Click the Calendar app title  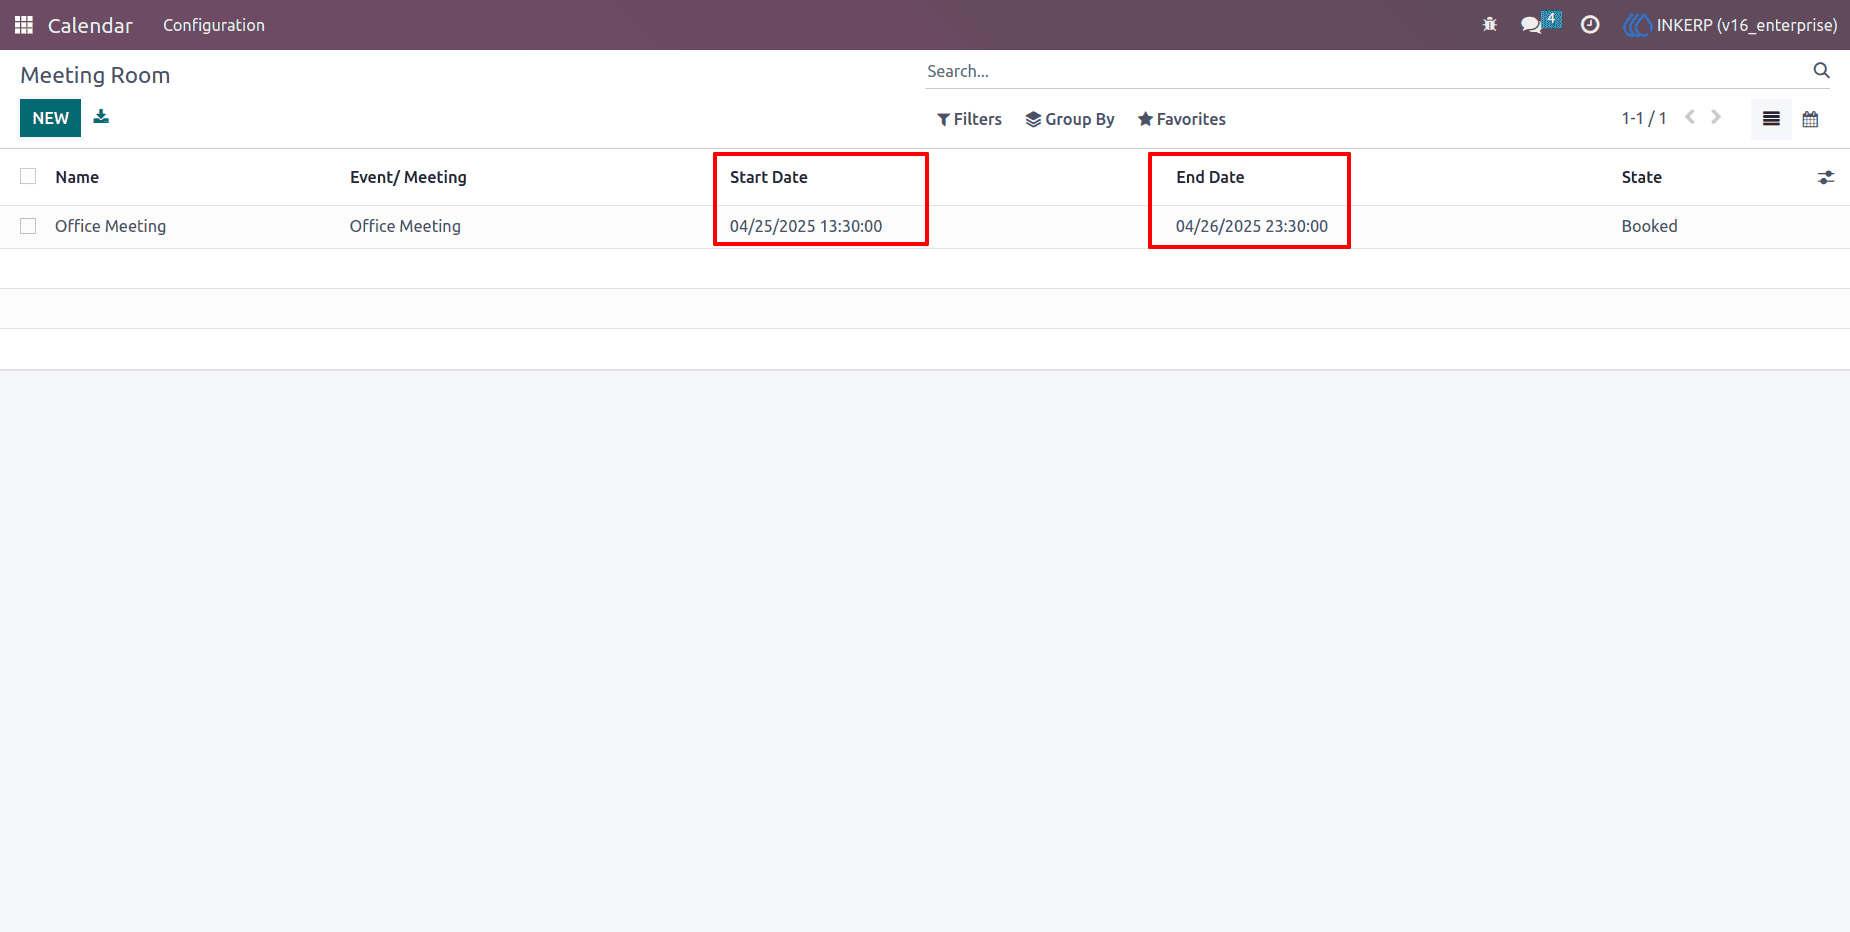point(90,25)
